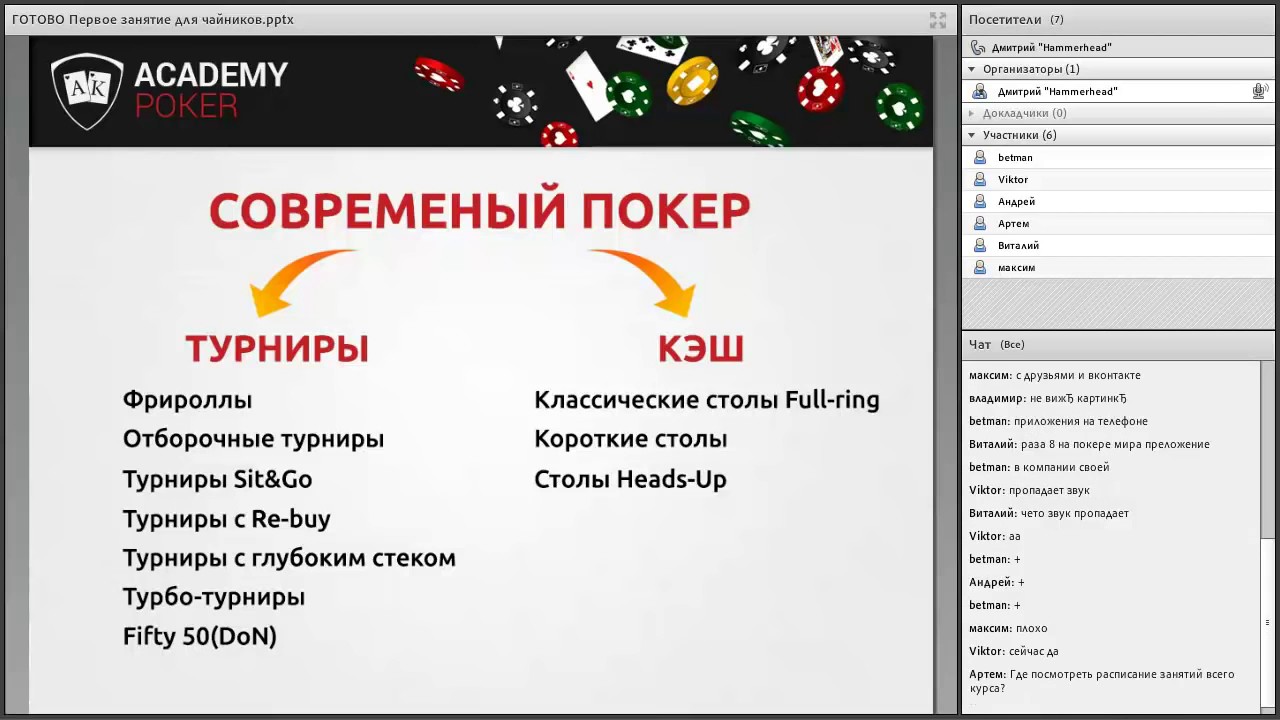
Task: Click 'Классические столы Full-ring' on the slide
Action: point(707,400)
